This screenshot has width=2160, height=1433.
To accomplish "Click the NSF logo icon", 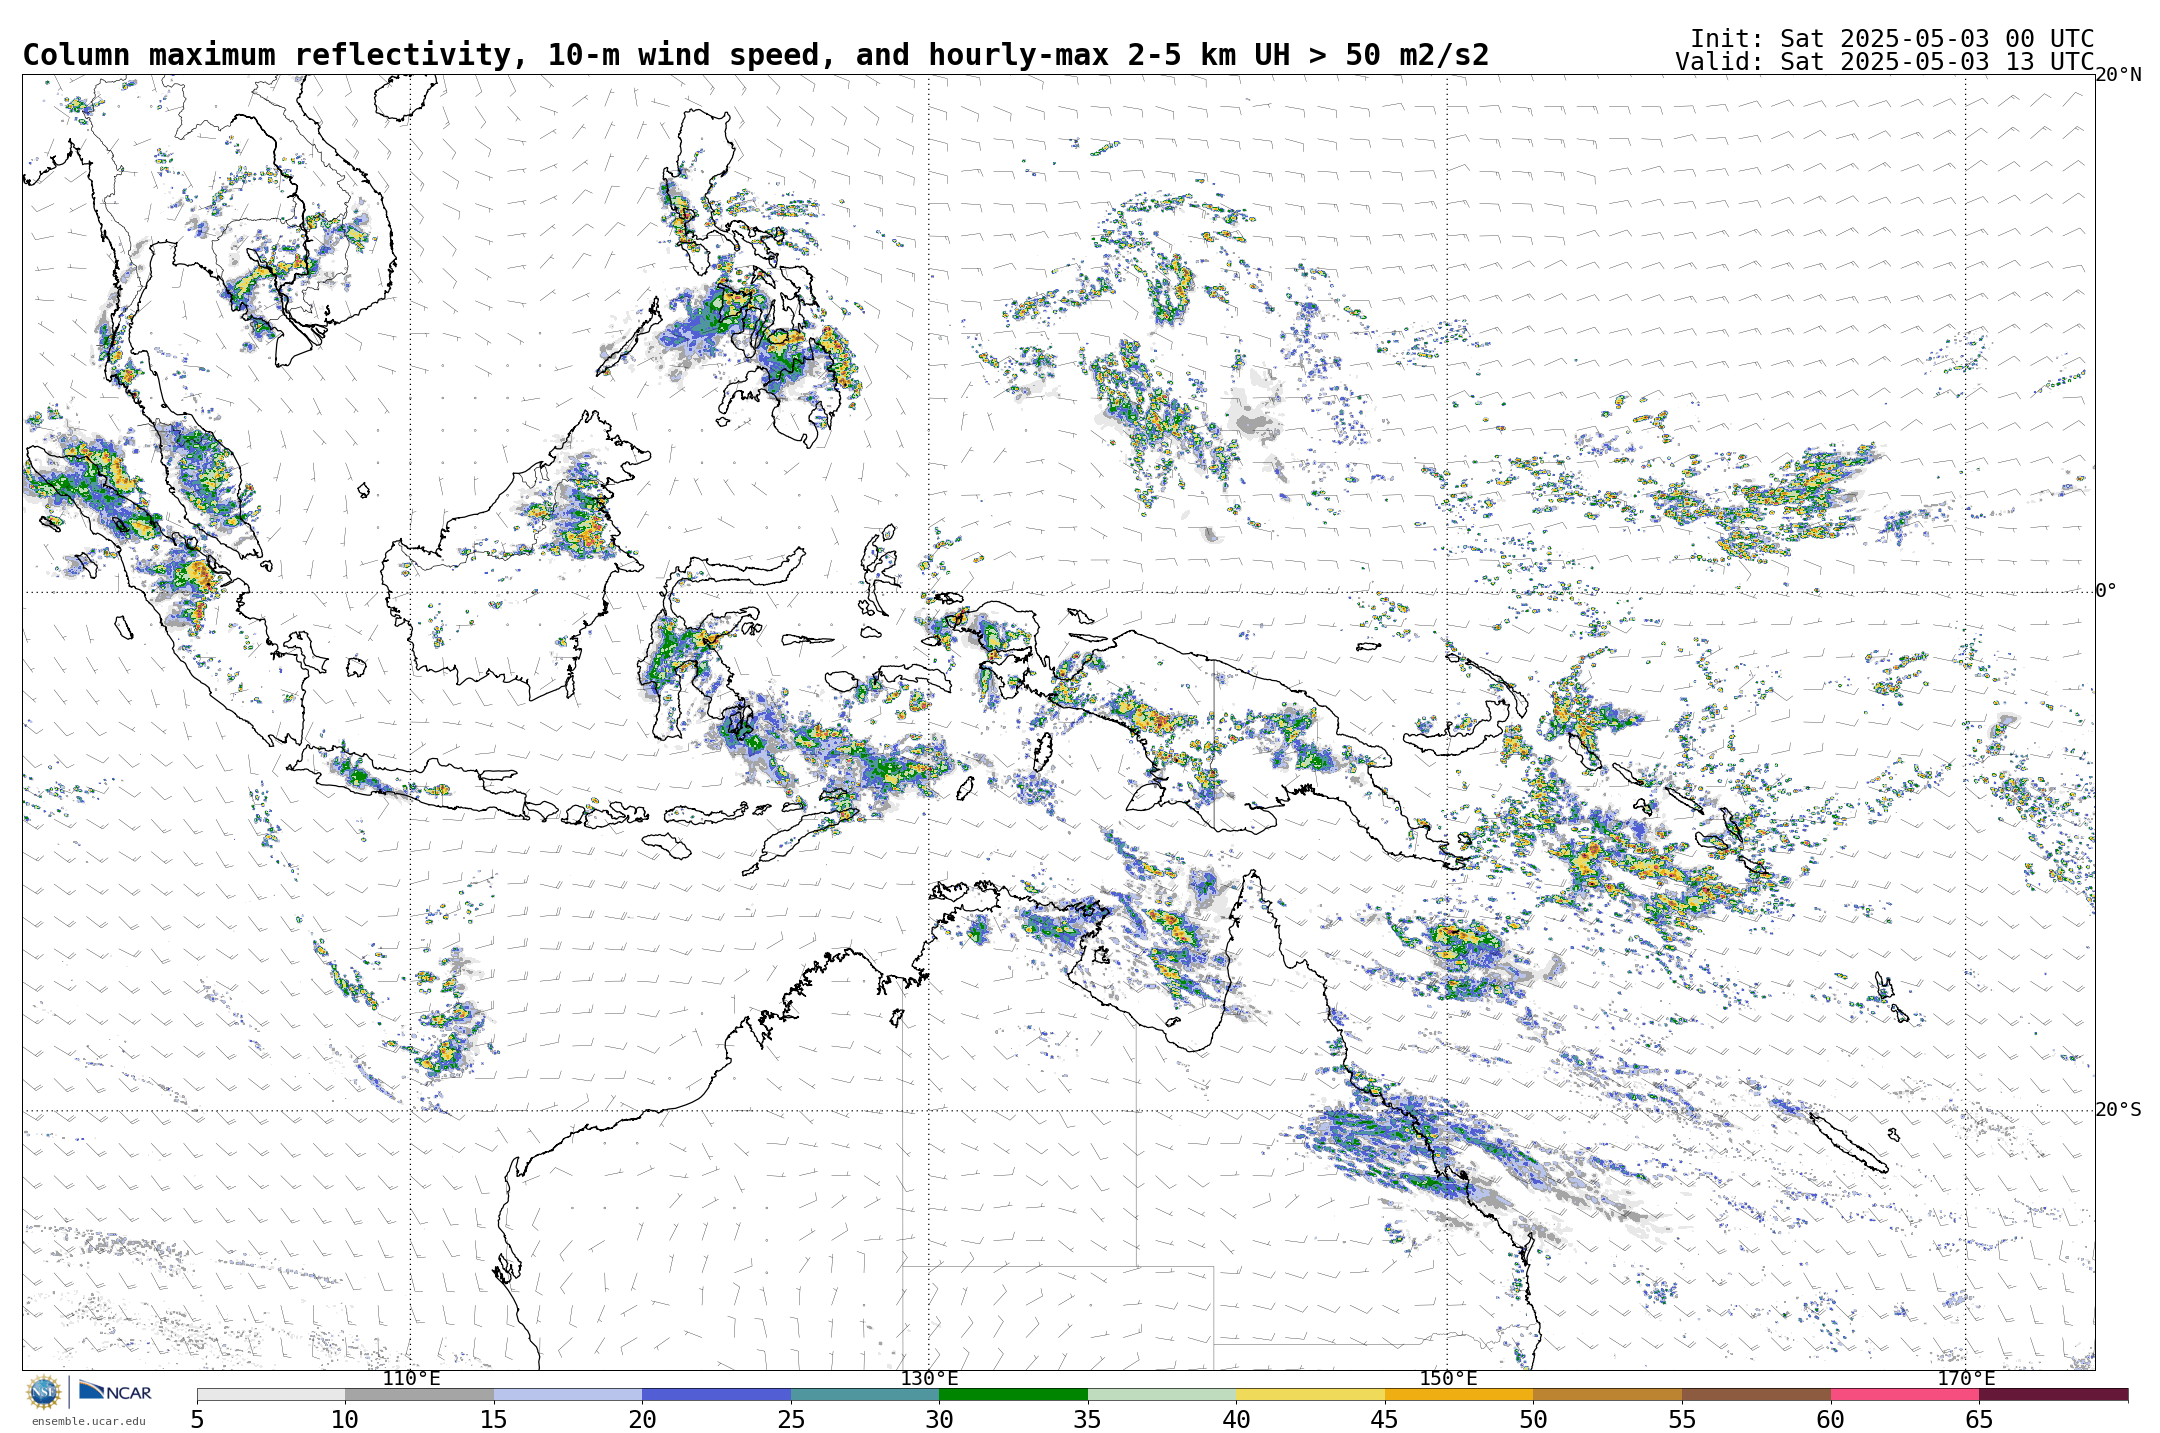I will (44, 1391).
